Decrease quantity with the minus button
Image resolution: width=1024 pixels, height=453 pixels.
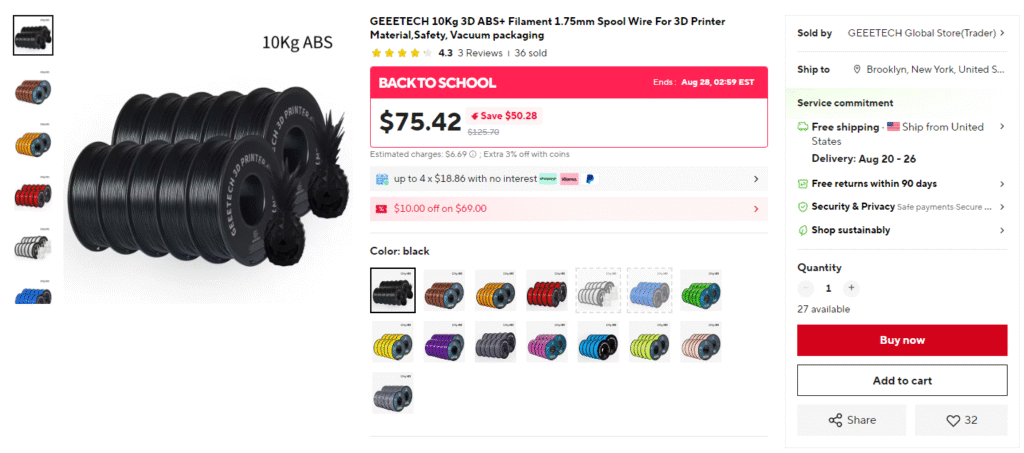(x=806, y=288)
